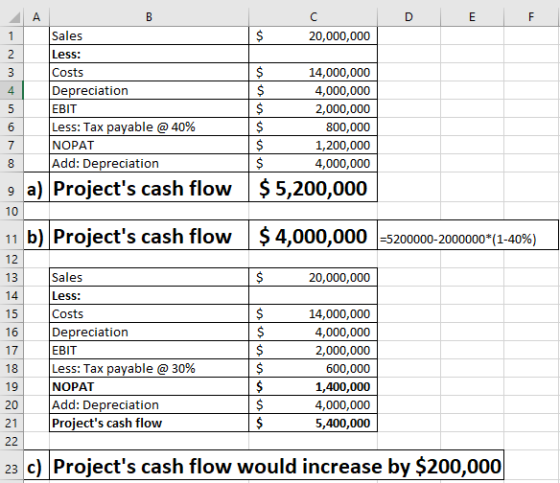Screen dimensions: 560x483
Task: Click EBIT value 2,000,000 in row 5
Action: (313, 109)
